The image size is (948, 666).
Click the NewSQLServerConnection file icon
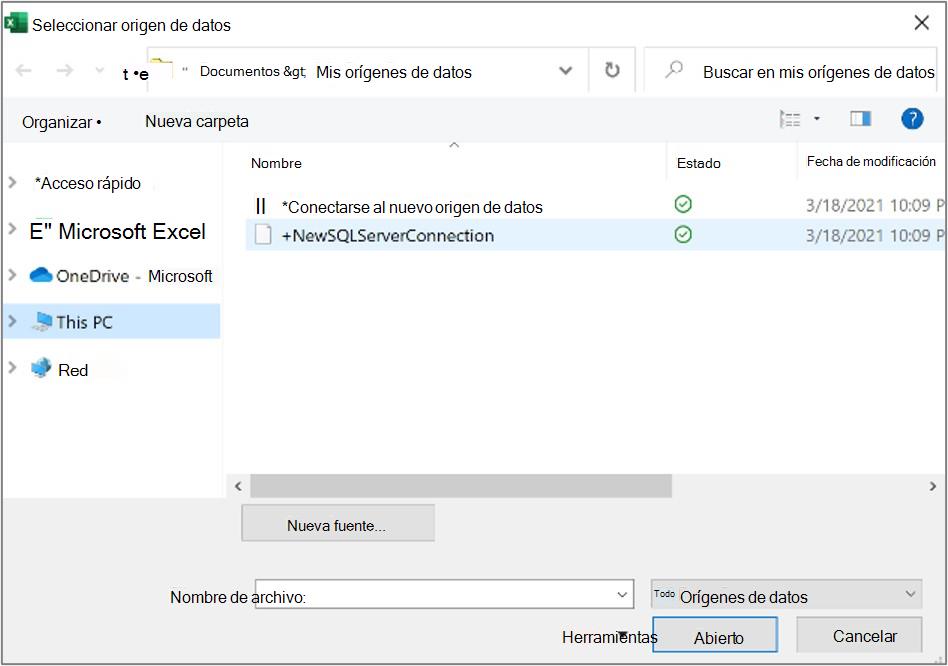[262, 234]
